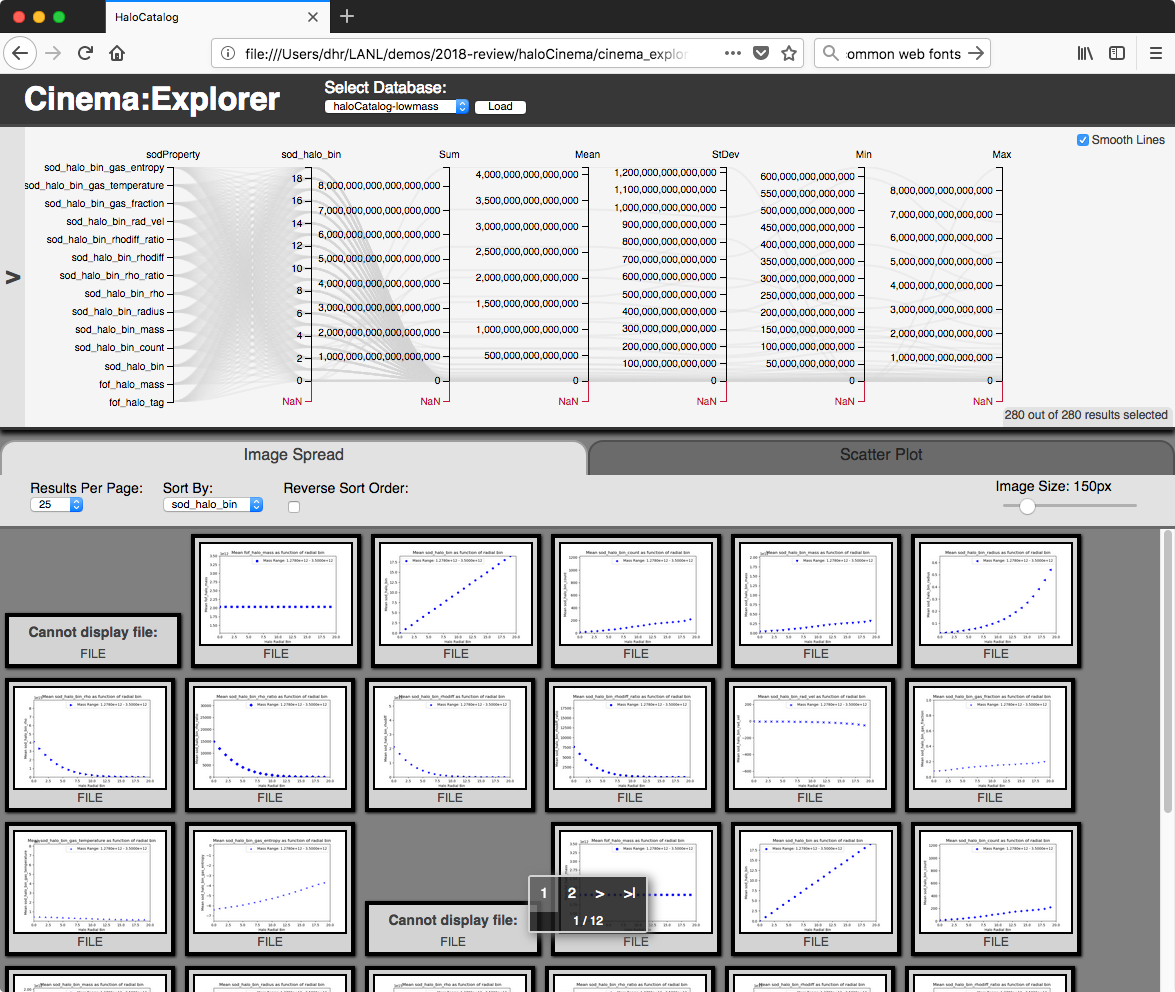Go back to the previous page
This screenshot has width=1175, height=992.
coord(20,53)
